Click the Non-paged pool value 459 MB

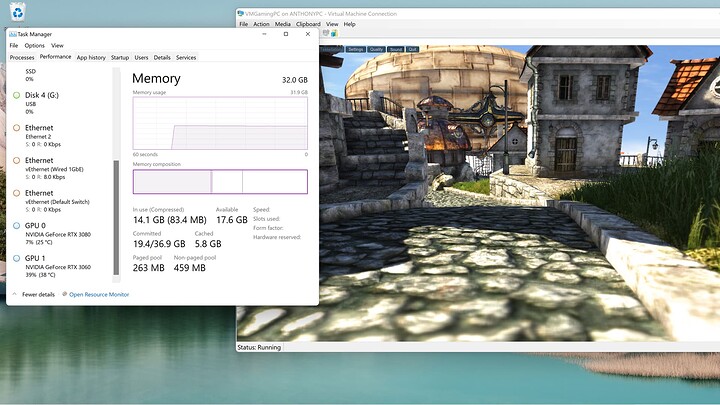pos(190,268)
